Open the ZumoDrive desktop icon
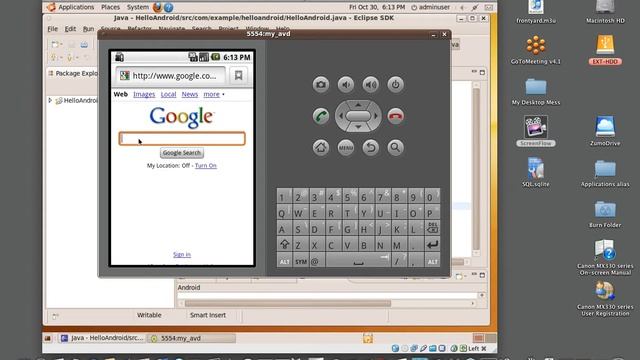640x360 pixels. [x=605, y=131]
